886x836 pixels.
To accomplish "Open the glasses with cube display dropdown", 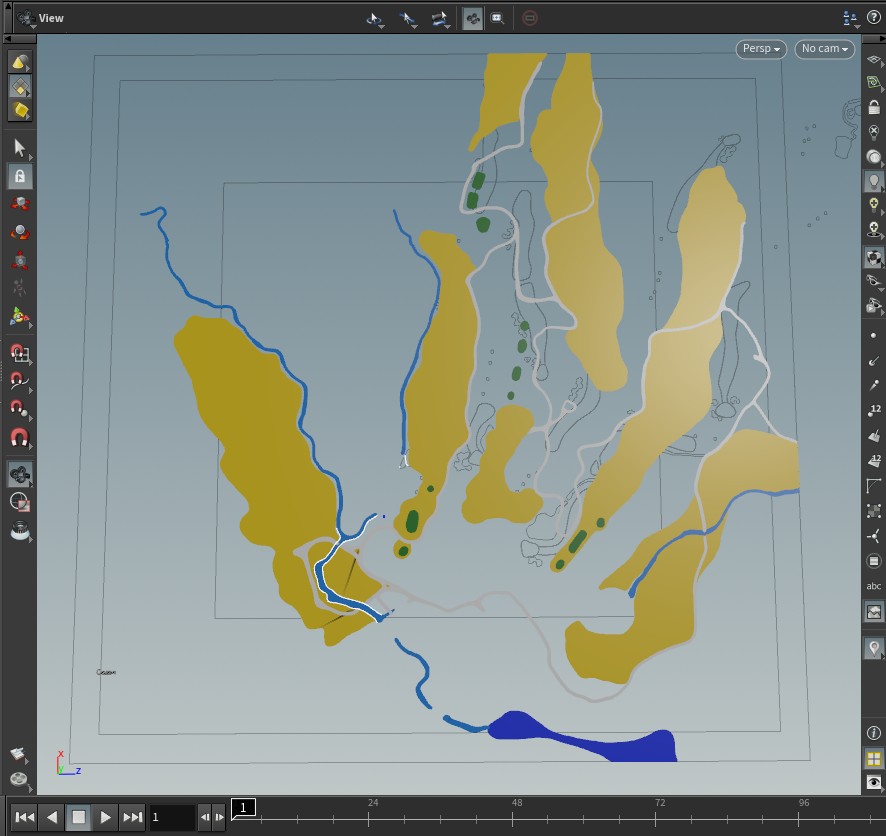I will coord(874,306).
